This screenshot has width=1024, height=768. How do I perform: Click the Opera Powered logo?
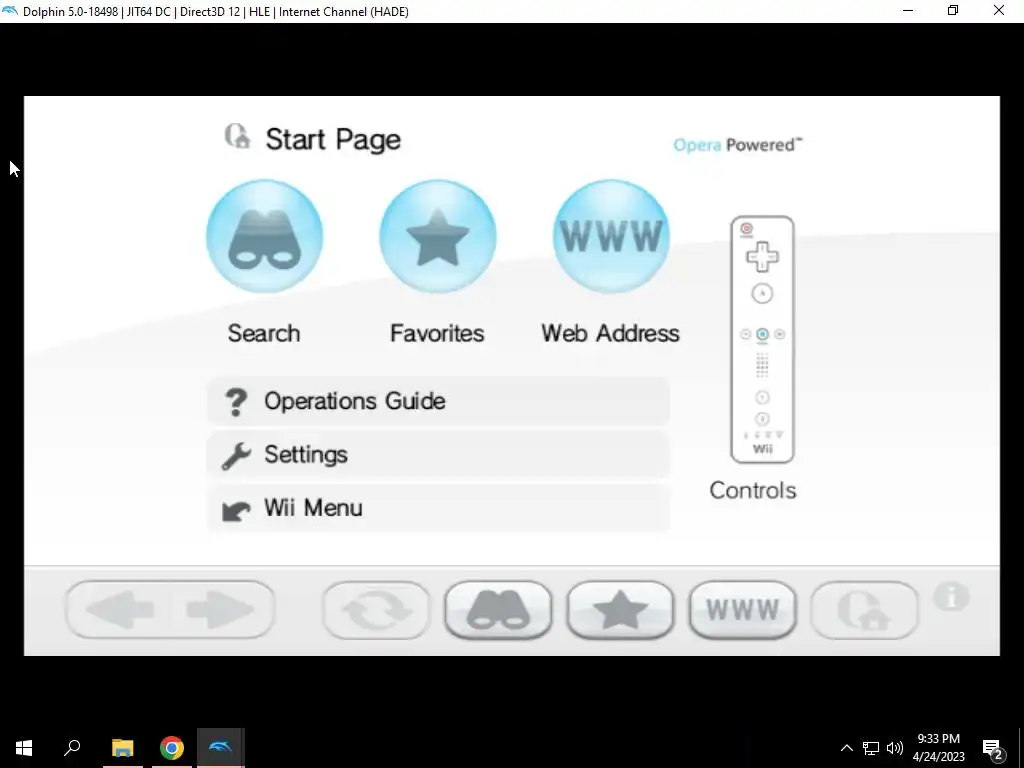pyautogui.click(x=738, y=144)
